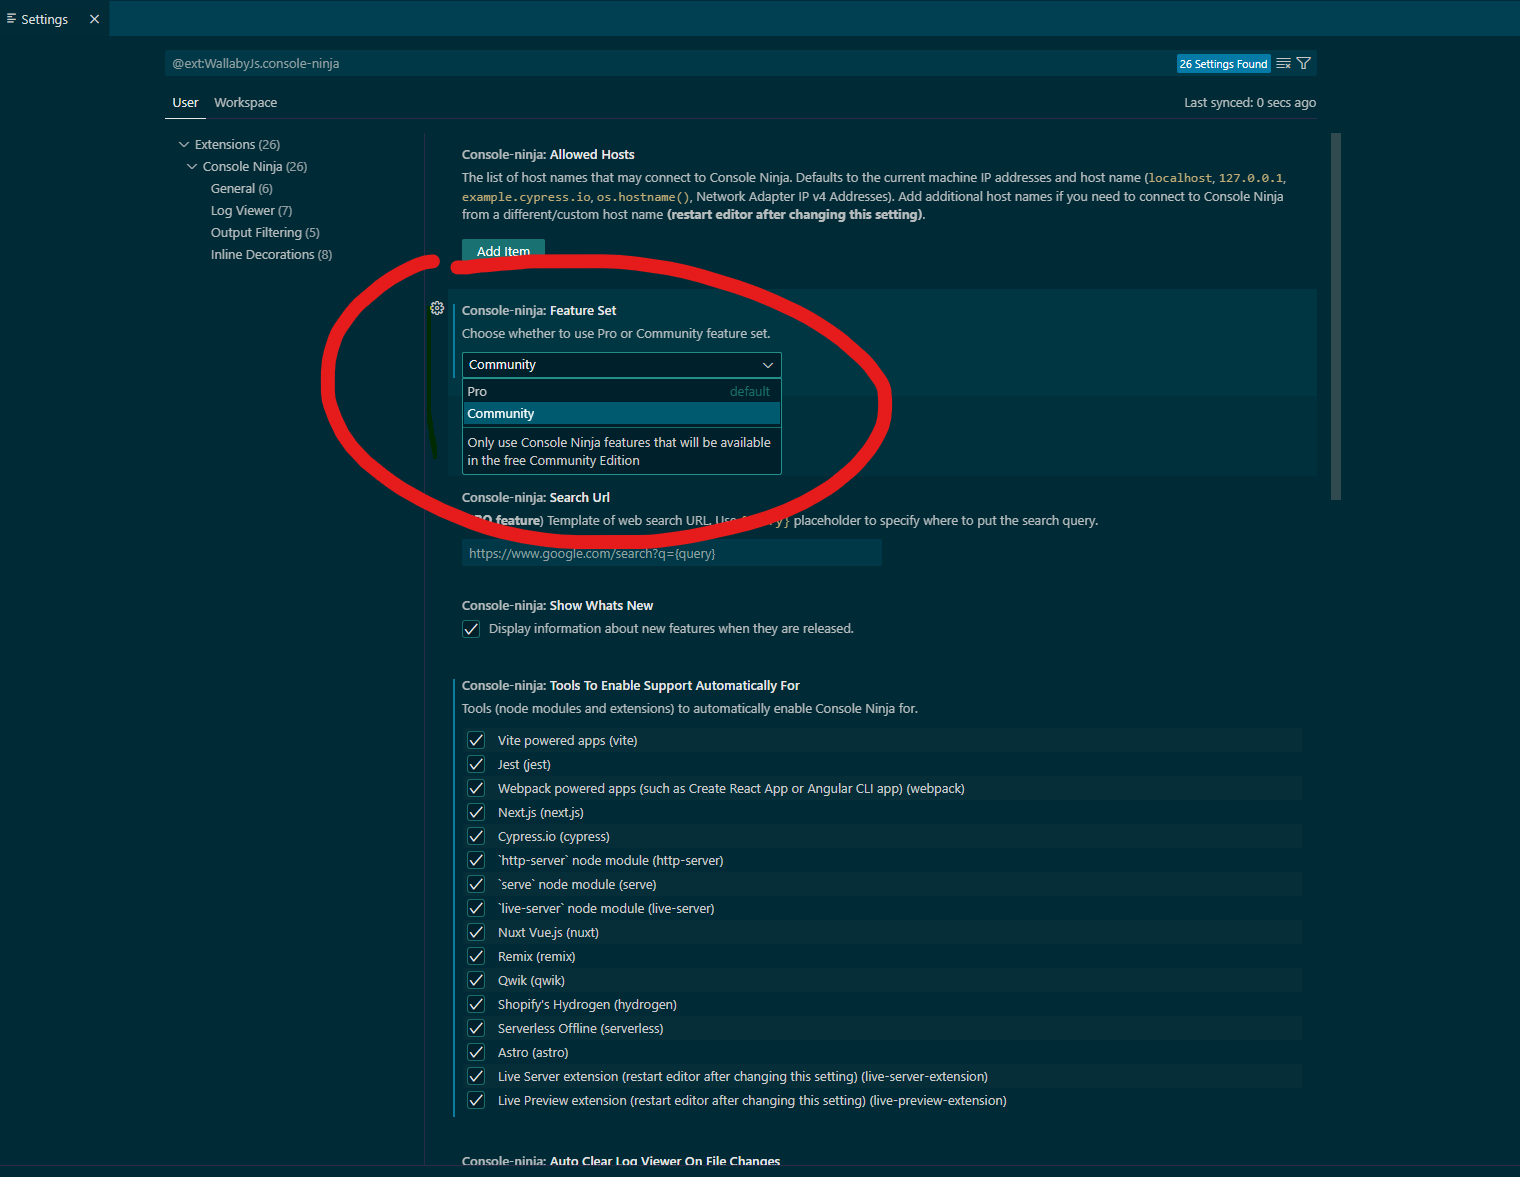Select the User settings tab
Screen dimensions: 1520x1177
185,102
